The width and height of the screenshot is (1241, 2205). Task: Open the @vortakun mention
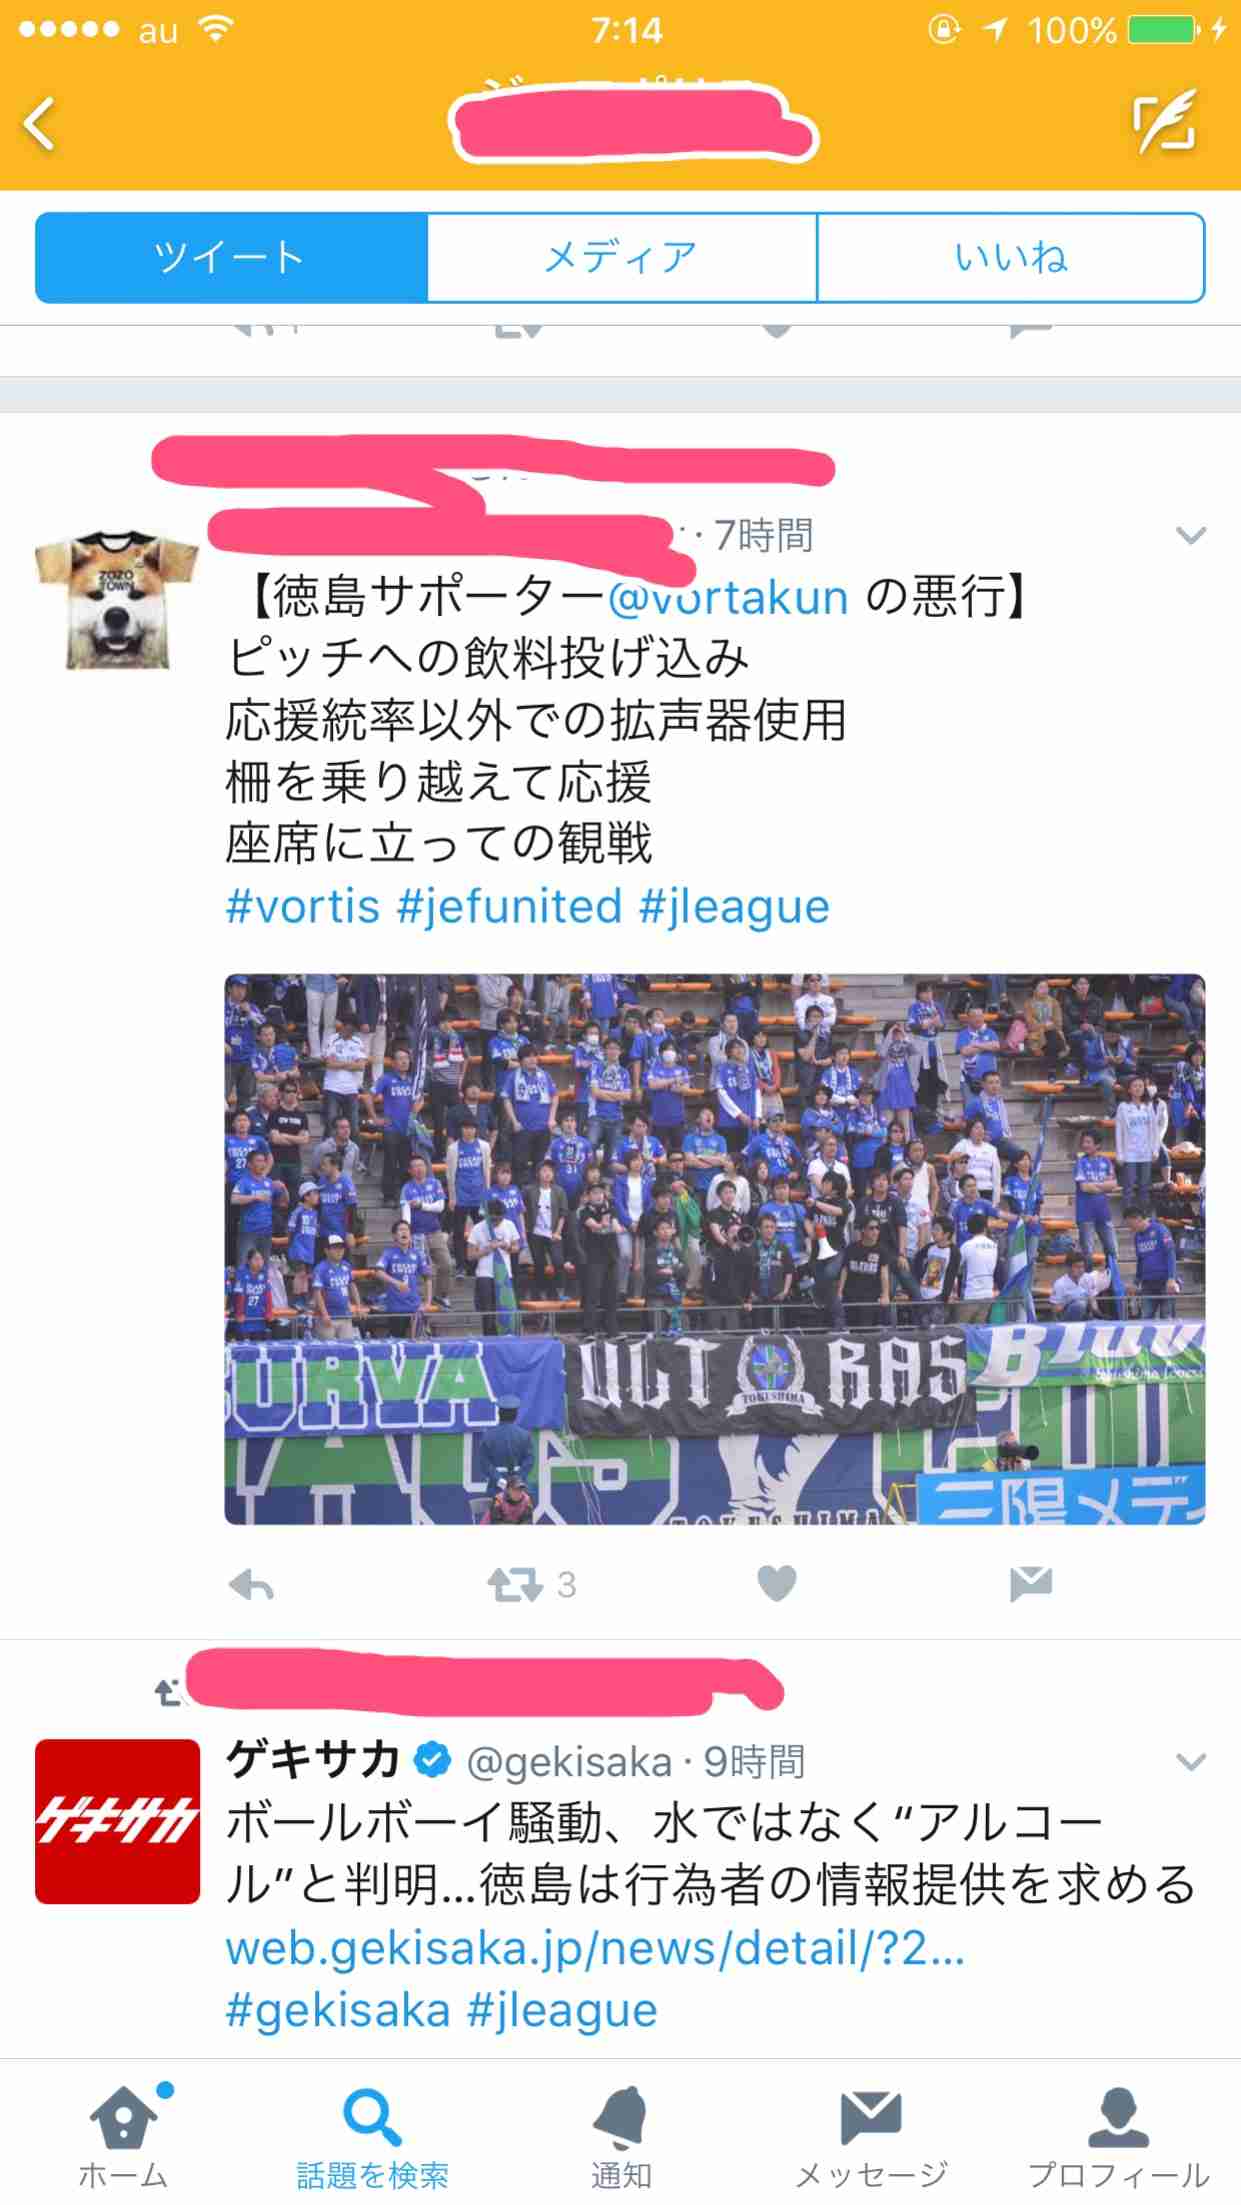(x=727, y=597)
